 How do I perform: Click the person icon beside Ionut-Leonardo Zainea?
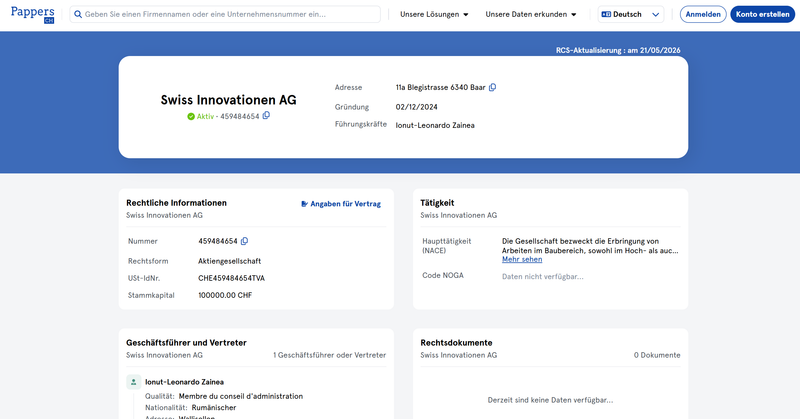point(134,382)
